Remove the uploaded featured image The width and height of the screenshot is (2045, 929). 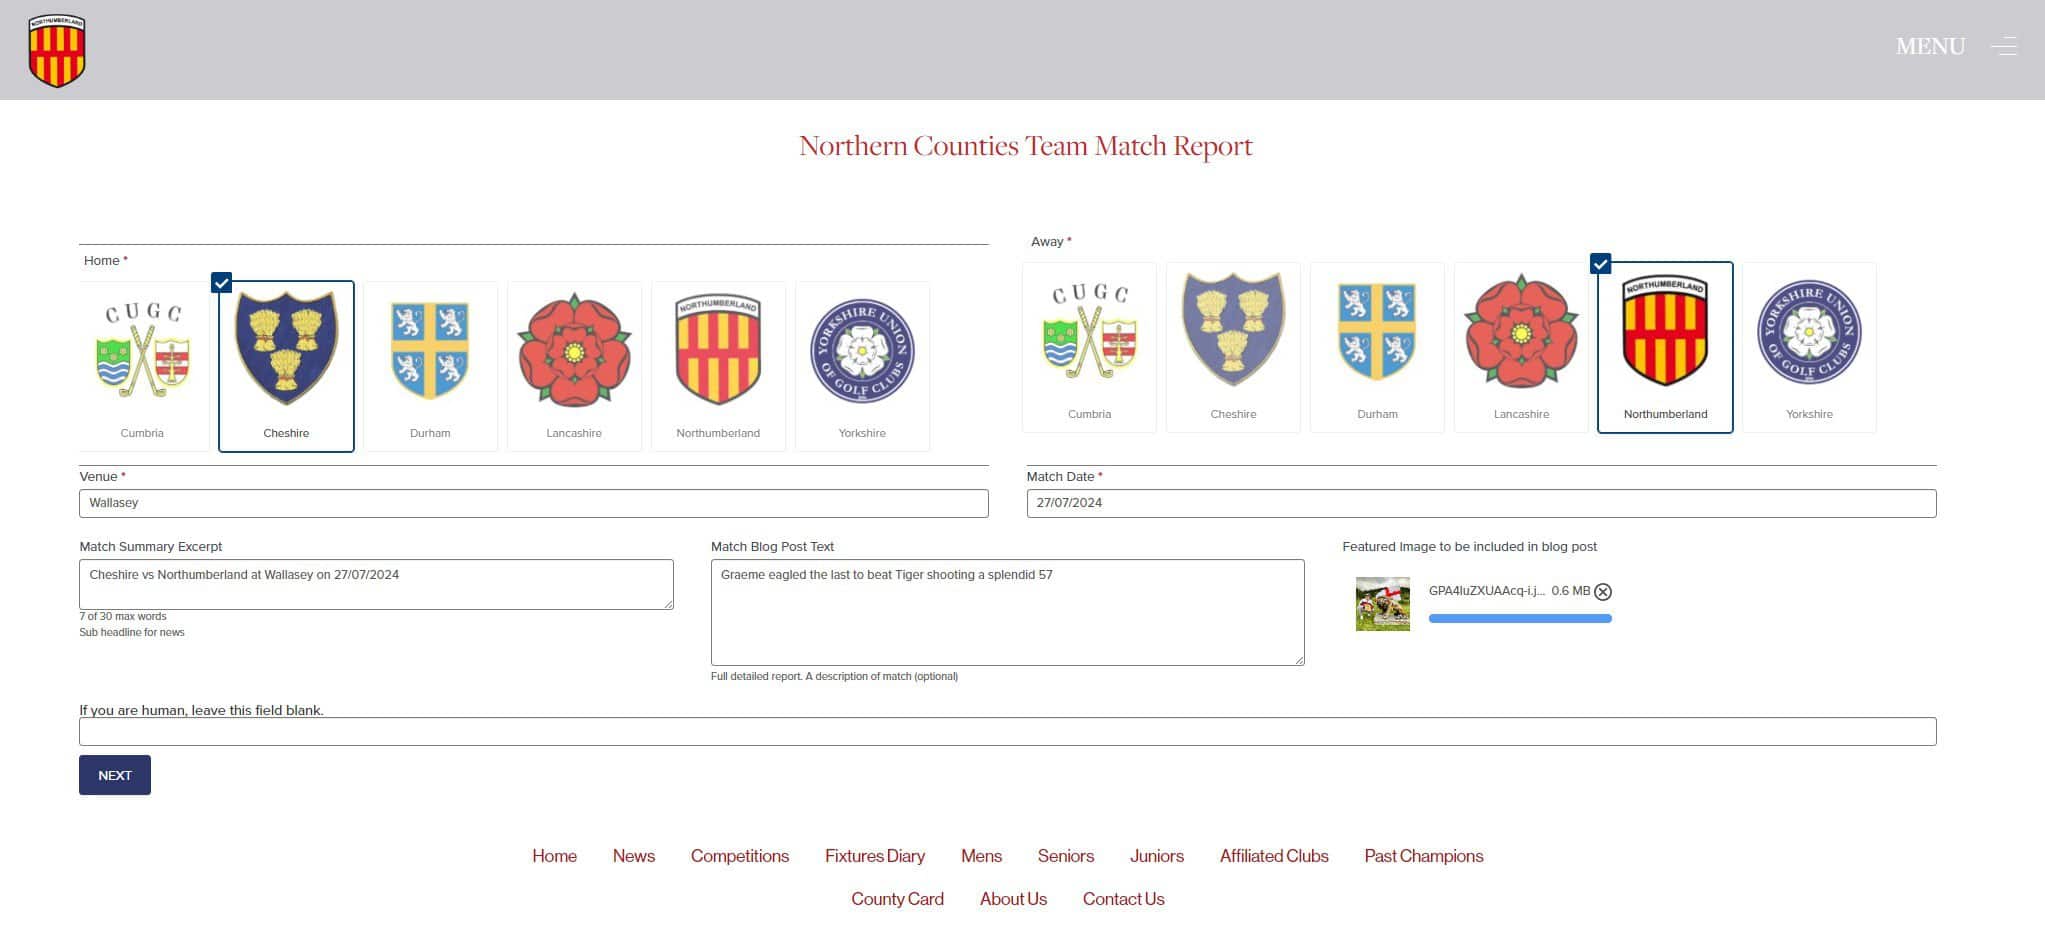click(x=1603, y=592)
